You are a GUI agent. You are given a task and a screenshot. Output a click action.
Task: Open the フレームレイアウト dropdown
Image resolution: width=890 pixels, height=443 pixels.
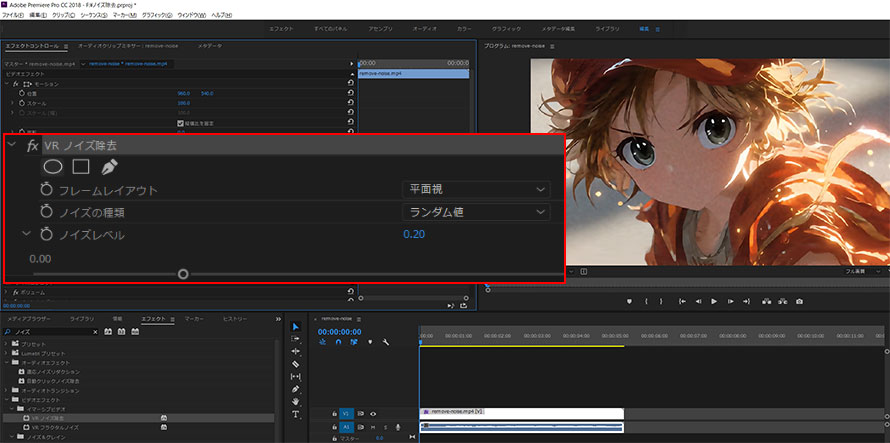coord(475,189)
